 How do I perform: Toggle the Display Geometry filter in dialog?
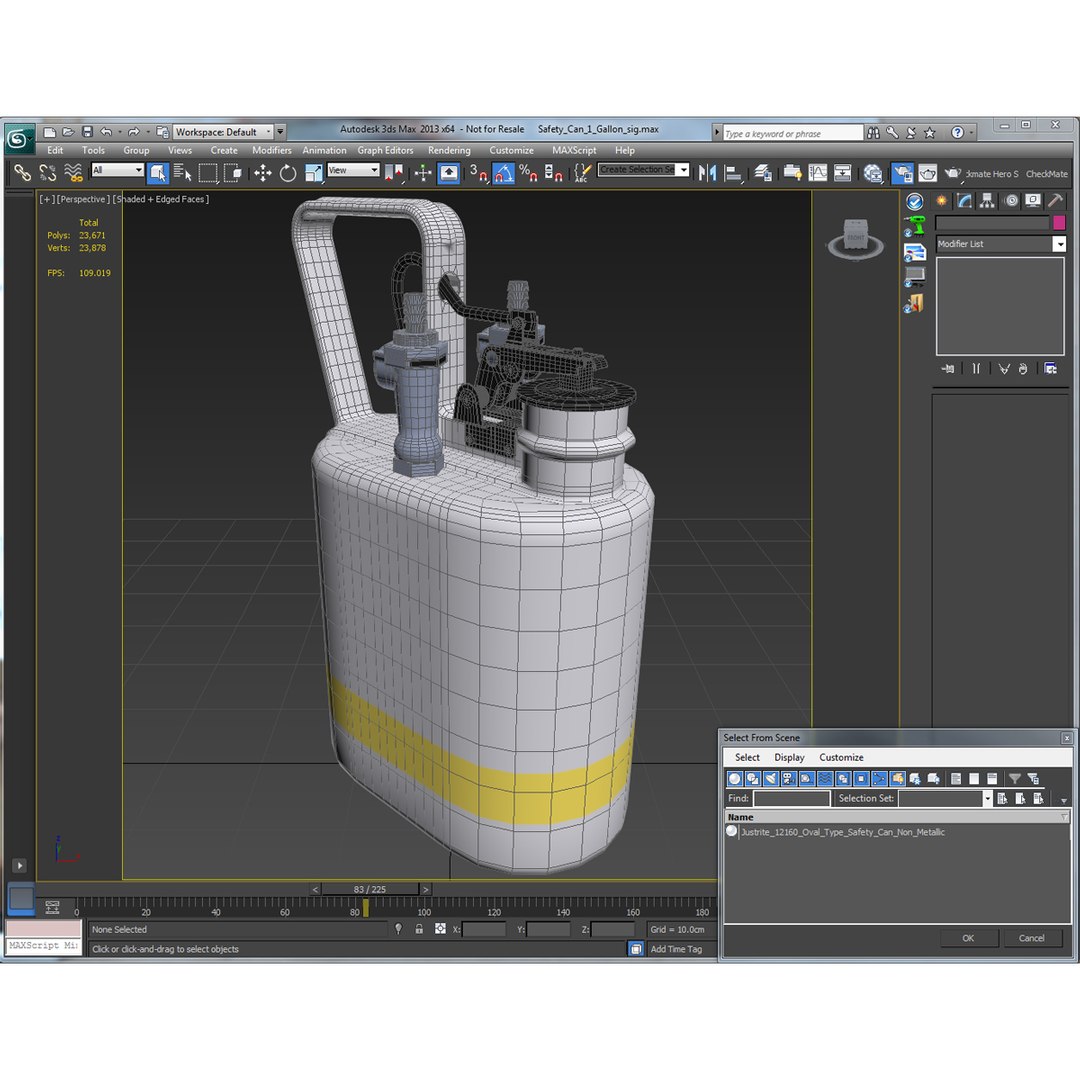[735, 779]
